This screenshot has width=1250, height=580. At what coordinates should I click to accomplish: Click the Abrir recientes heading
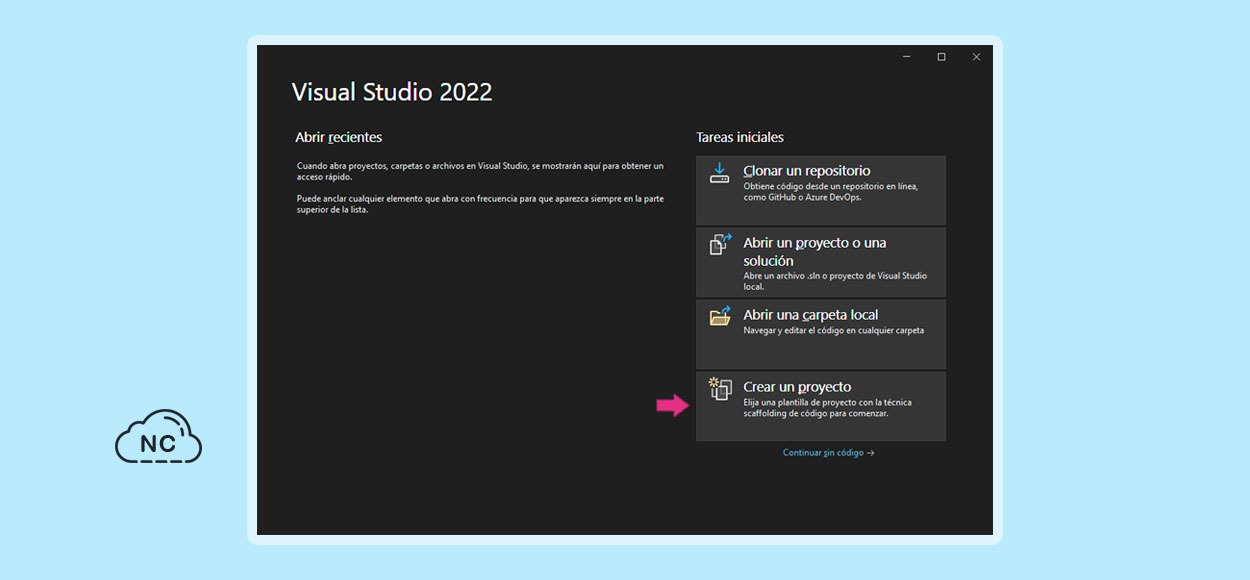pyautogui.click(x=339, y=137)
